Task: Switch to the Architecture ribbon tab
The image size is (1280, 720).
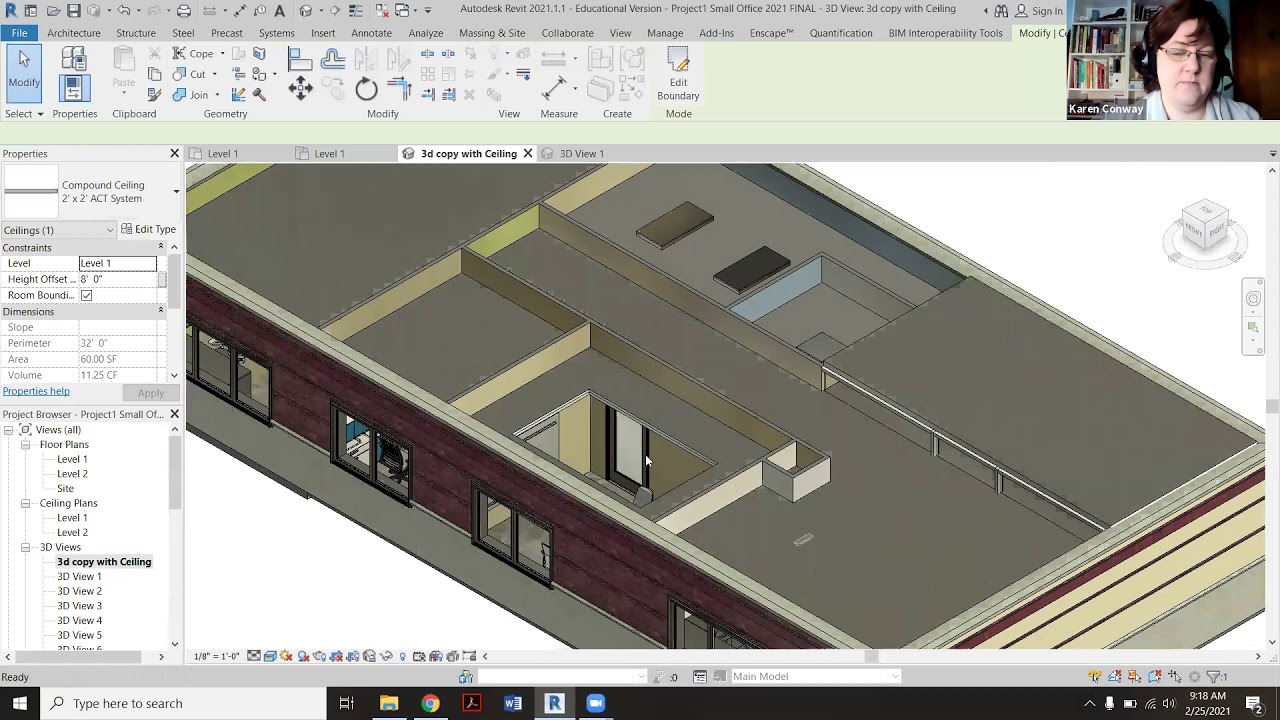Action: click(x=74, y=33)
